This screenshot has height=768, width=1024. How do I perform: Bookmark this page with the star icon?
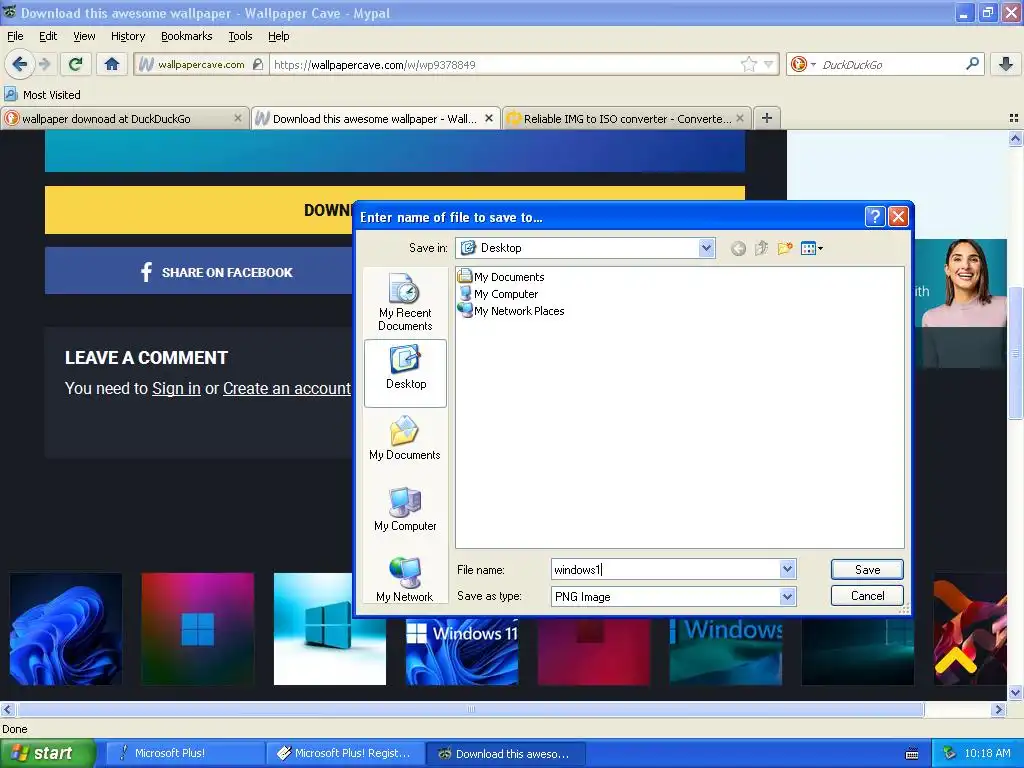coord(748,64)
